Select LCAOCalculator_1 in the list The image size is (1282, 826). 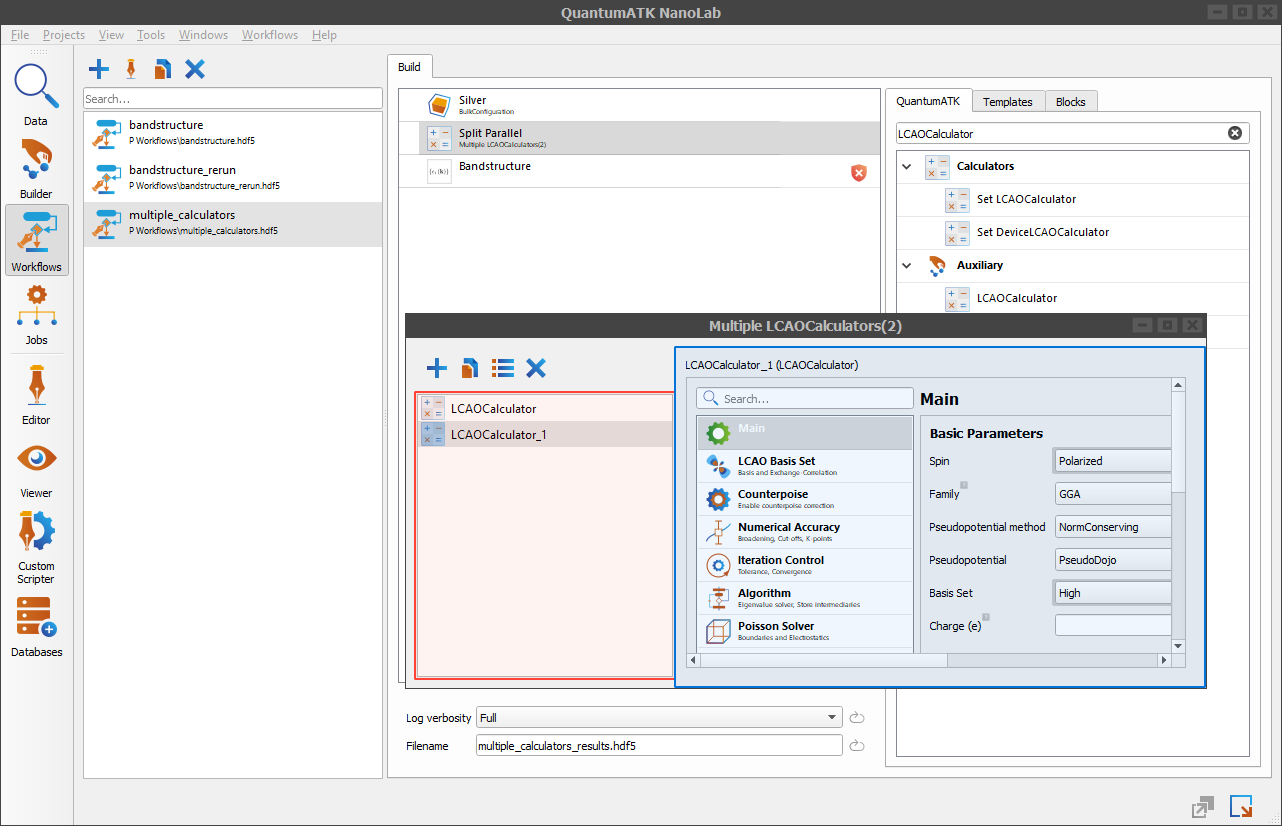tap(545, 434)
